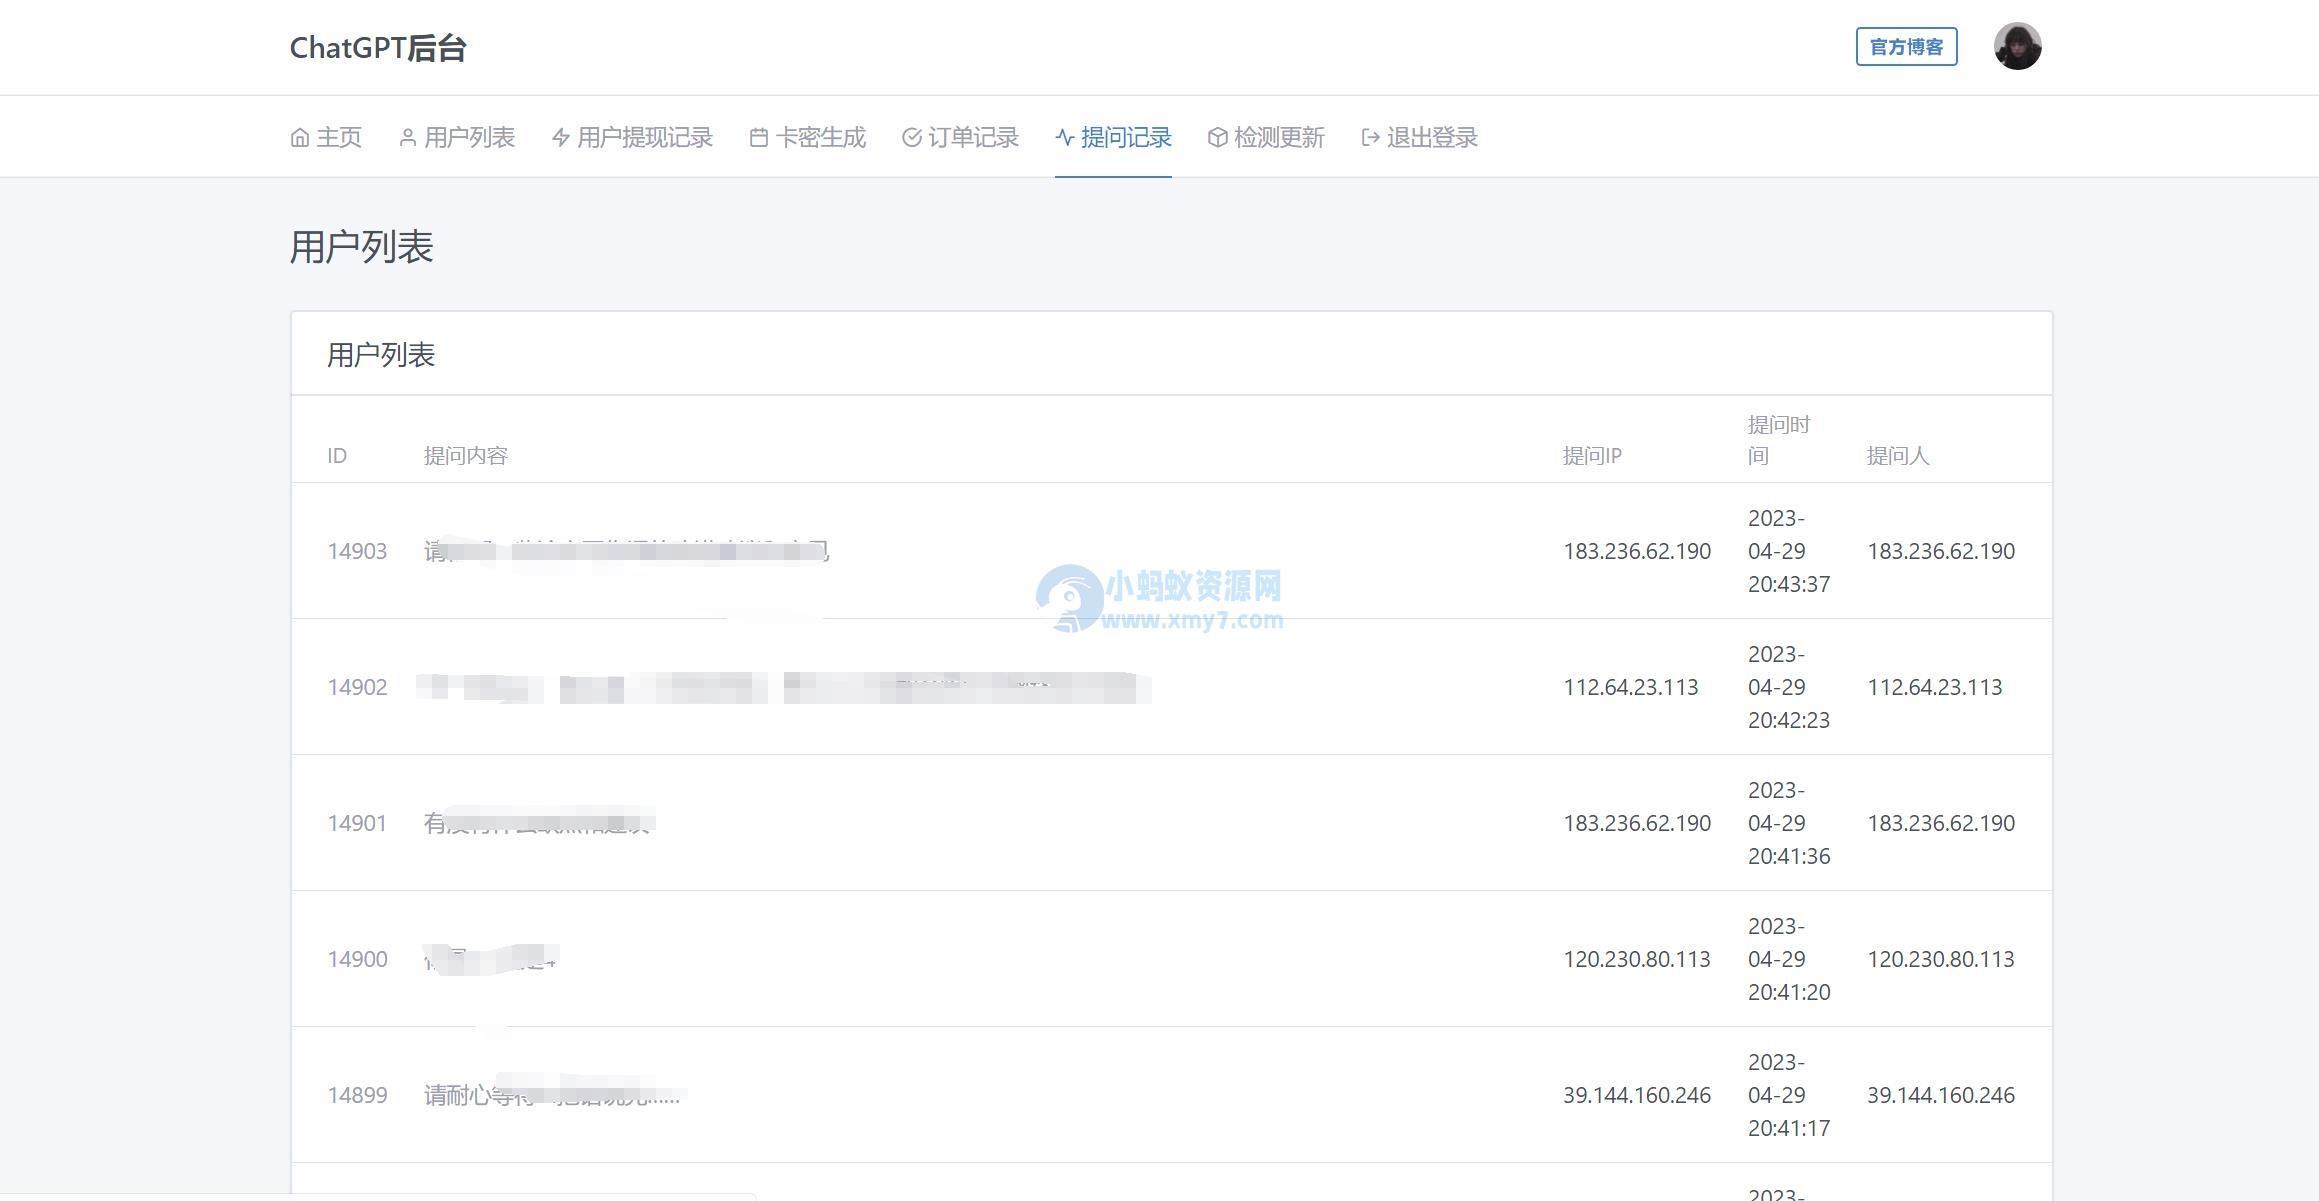This screenshot has width=2319, height=1201.
Task: Click the 提问人 value in row 14901
Action: pyautogui.click(x=1941, y=823)
